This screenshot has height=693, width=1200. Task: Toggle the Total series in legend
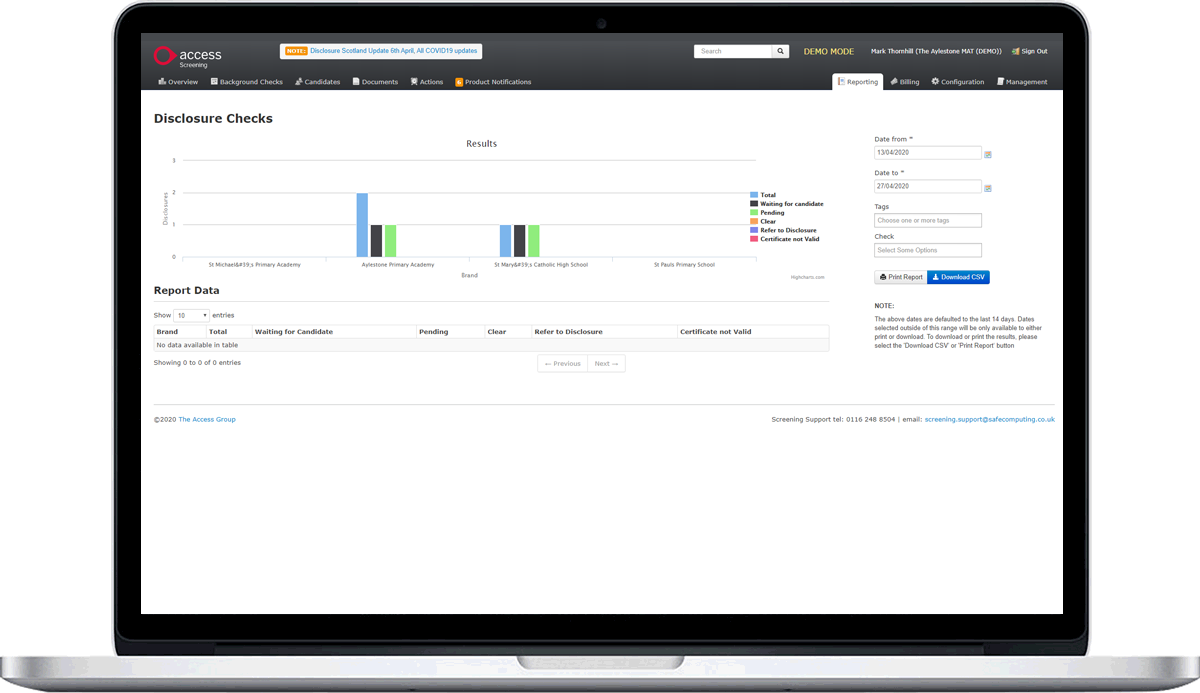pyautogui.click(x=767, y=195)
